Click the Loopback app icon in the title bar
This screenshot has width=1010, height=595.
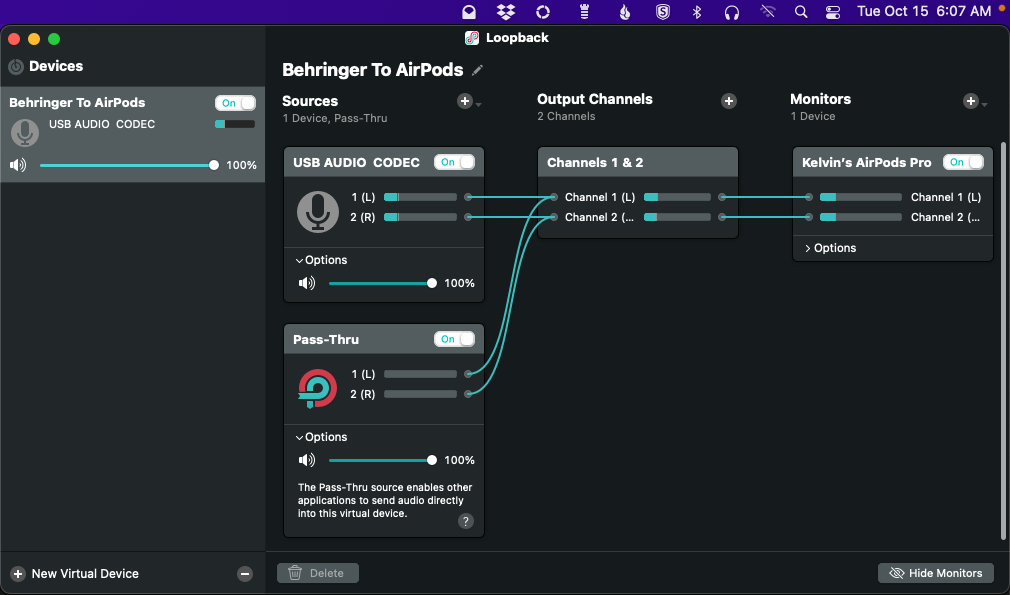point(472,38)
